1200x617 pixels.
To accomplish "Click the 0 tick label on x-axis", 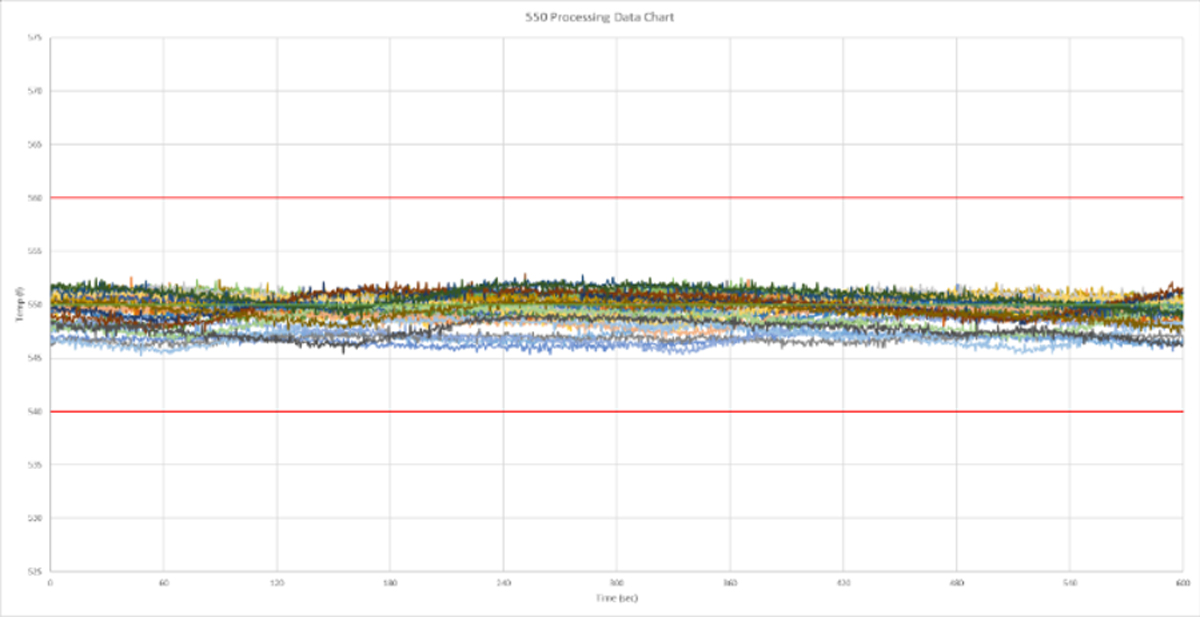I will click(50, 582).
